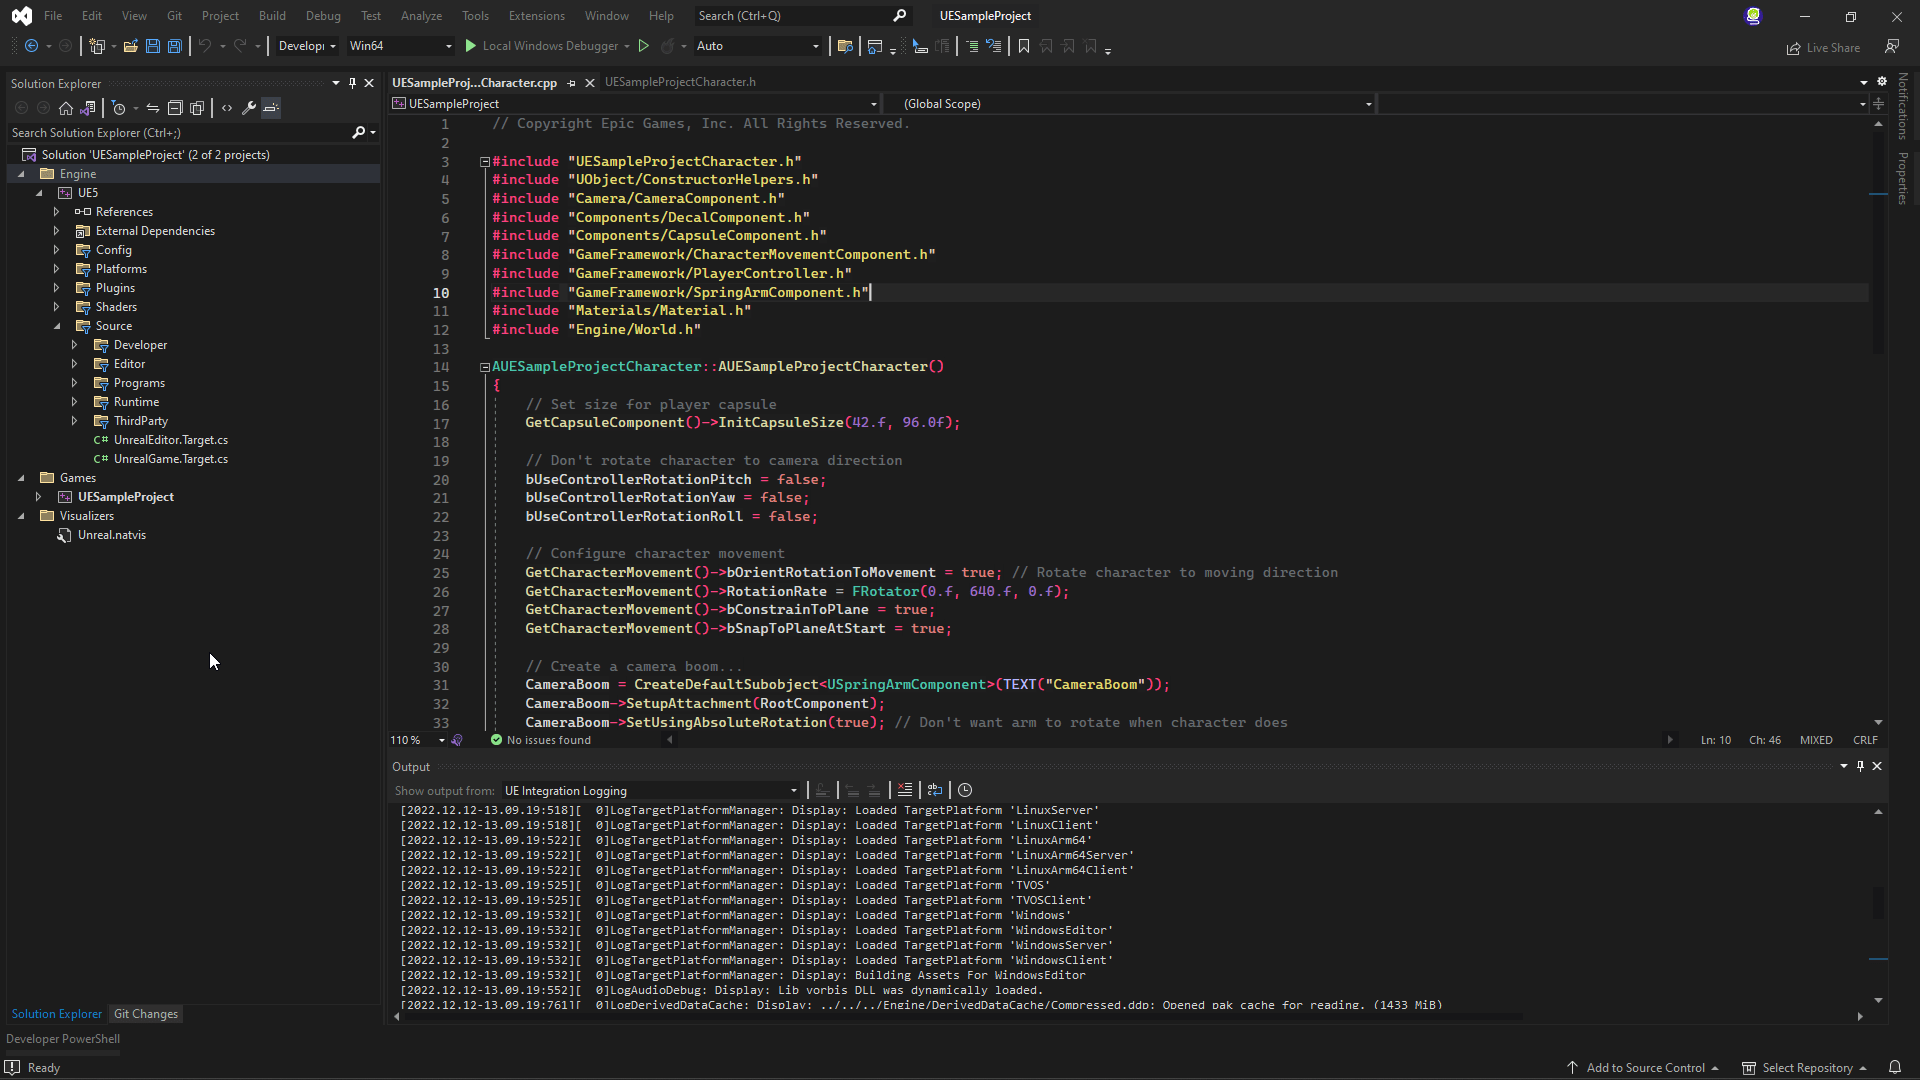Clear all text in Output window
Viewport: 1920px width, 1080px height.
point(905,790)
